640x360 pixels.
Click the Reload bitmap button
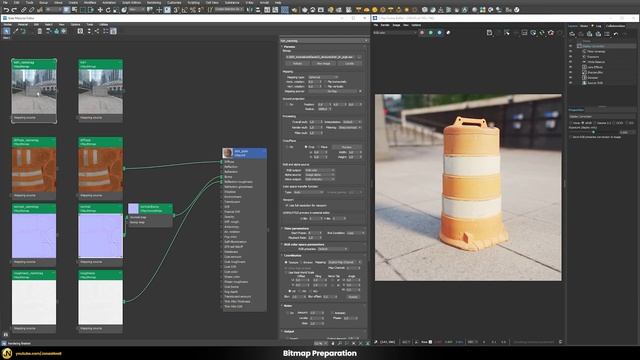(x=298, y=63)
